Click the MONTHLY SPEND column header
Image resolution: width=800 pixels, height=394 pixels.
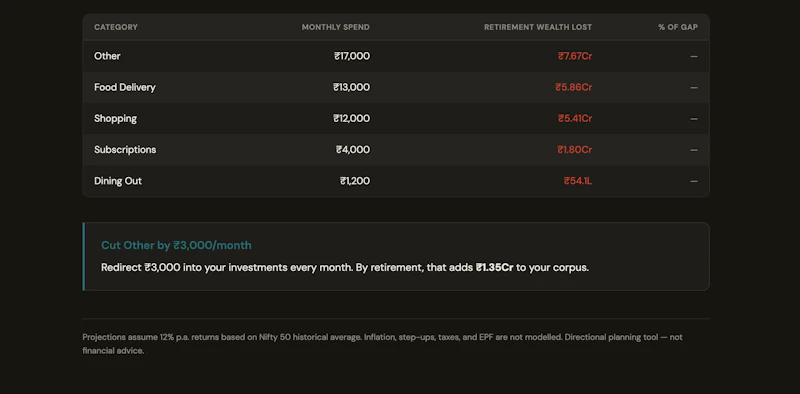click(336, 27)
